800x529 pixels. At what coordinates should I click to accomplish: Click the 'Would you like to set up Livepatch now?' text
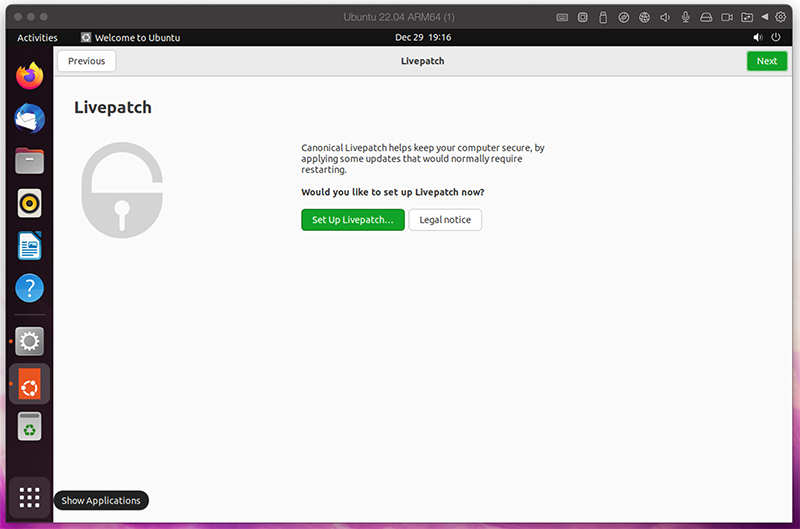[392, 192]
